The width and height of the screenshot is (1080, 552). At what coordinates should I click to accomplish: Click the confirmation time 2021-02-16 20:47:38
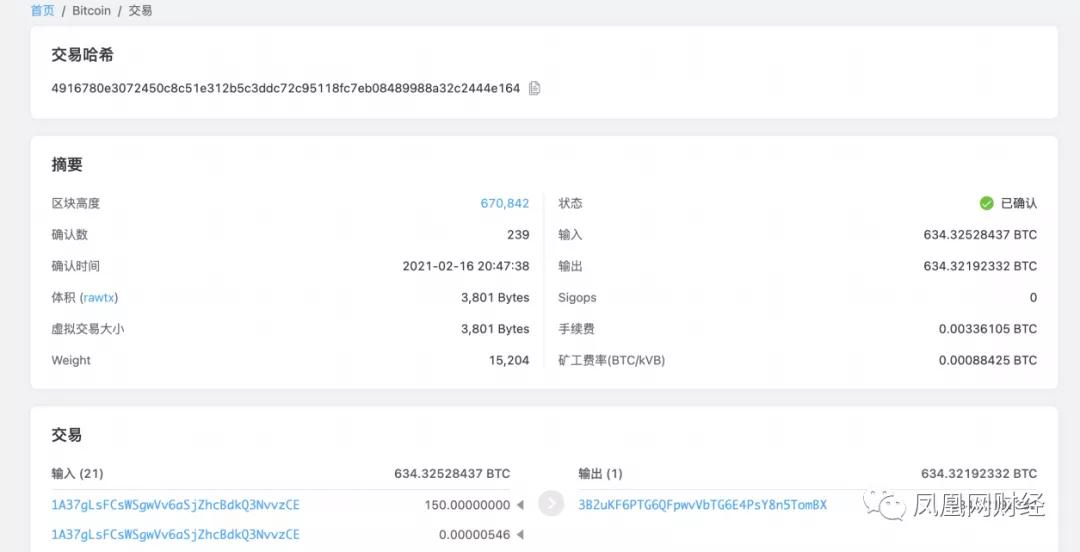coord(466,266)
